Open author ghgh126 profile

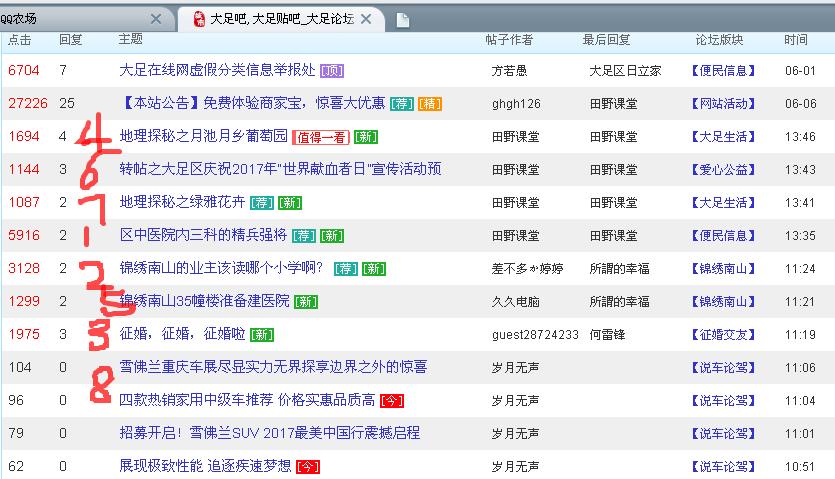click(516, 104)
